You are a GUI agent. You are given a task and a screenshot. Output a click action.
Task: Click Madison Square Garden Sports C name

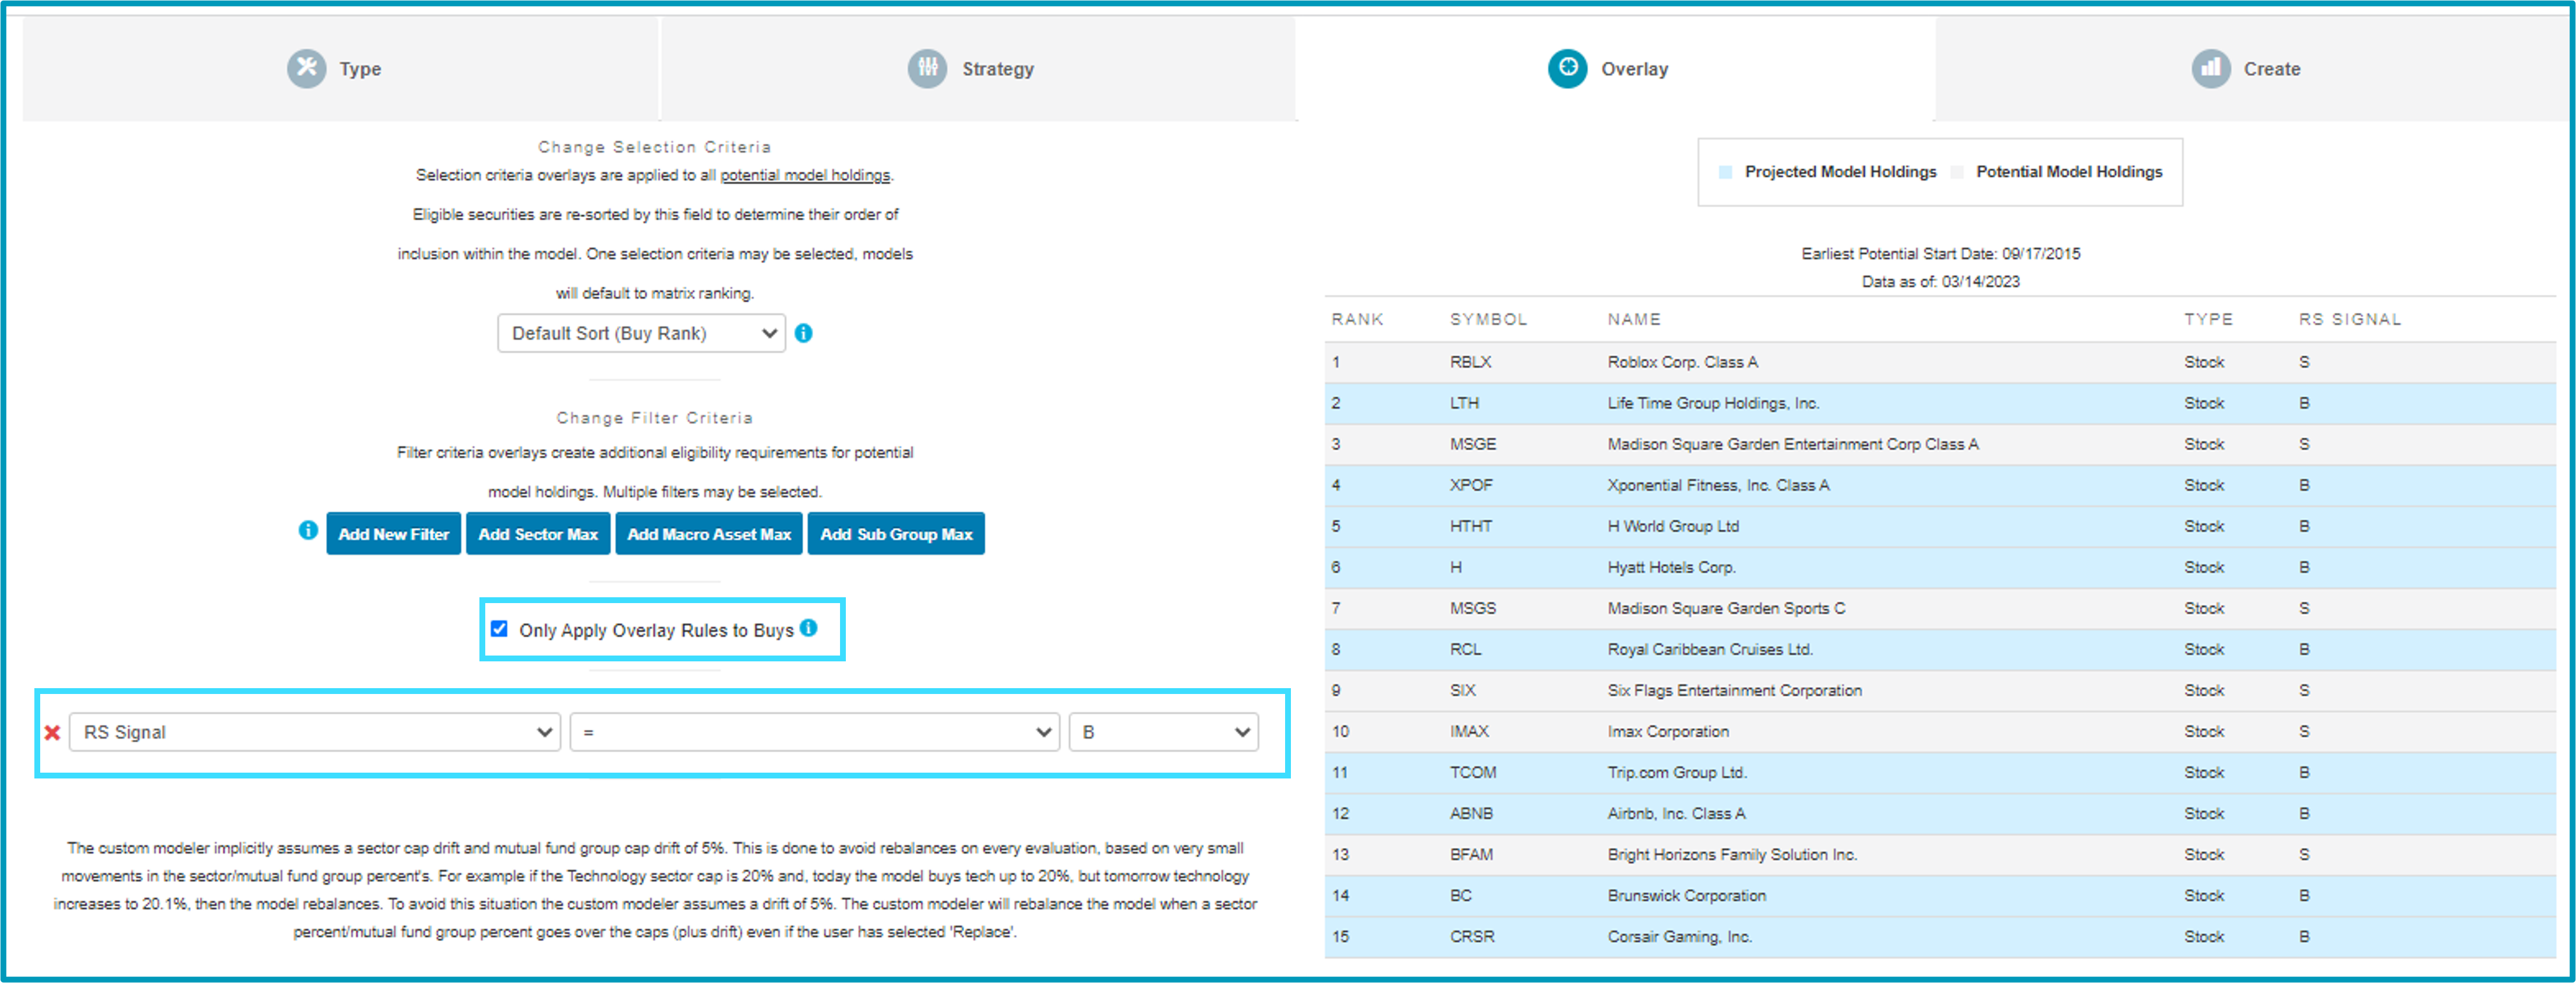pos(1726,608)
